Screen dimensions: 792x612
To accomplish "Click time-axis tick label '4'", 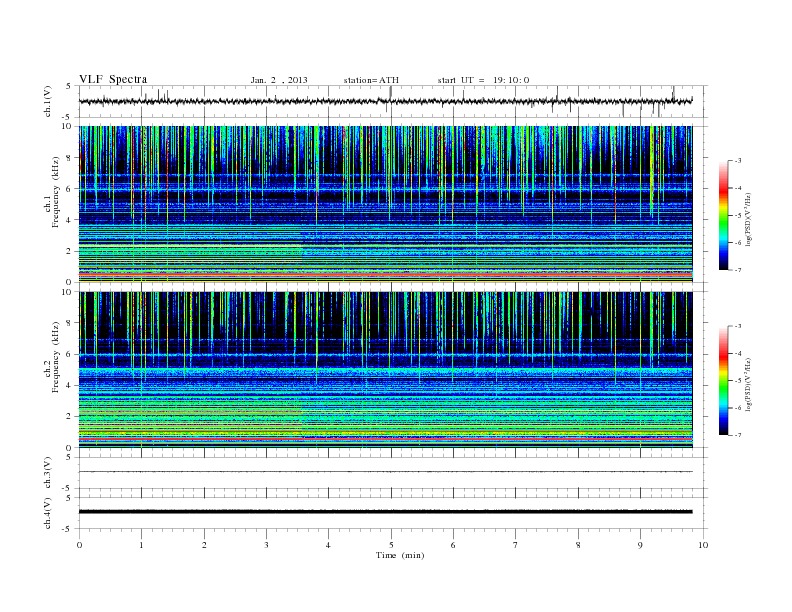I will pos(328,545).
